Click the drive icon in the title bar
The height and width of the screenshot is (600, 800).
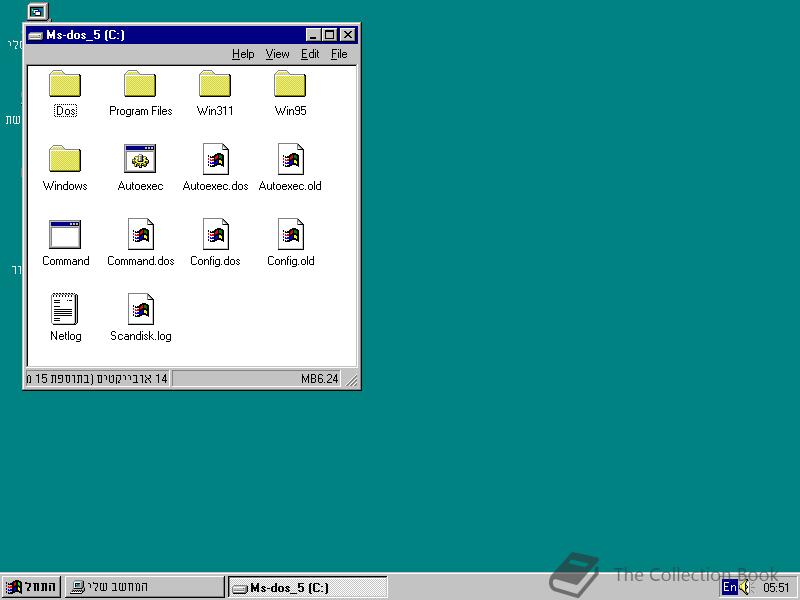35,35
